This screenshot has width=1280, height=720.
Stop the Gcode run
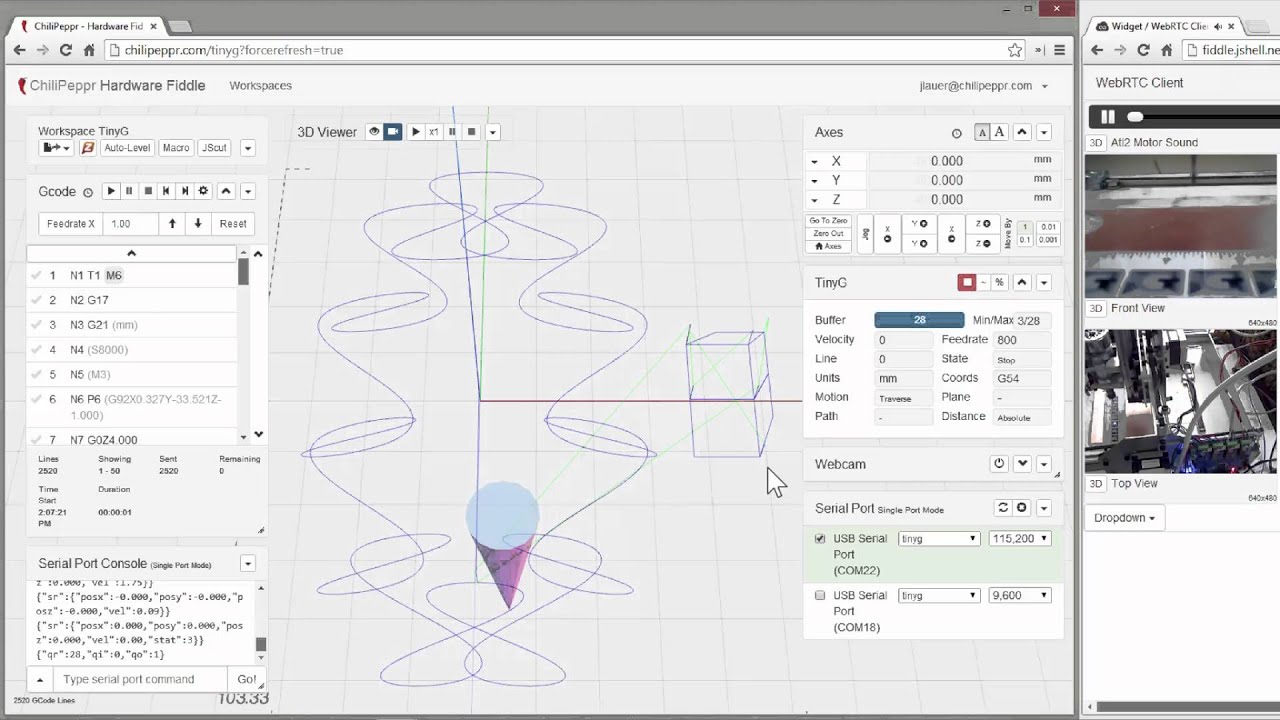click(148, 191)
